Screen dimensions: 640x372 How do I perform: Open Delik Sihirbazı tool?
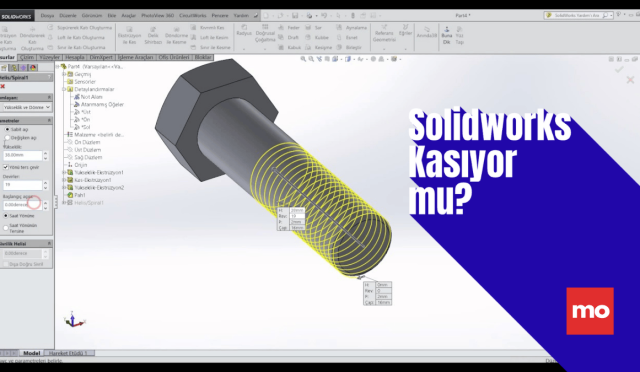pos(153,36)
